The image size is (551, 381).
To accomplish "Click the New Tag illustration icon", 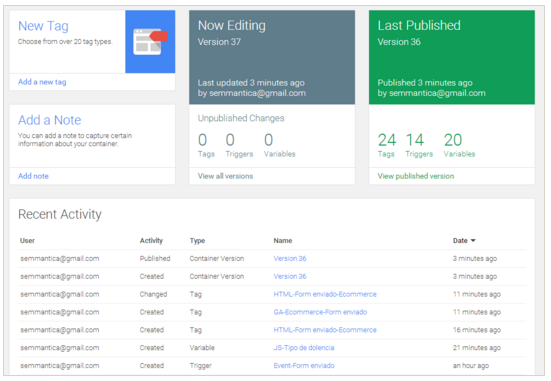I will tap(150, 41).
